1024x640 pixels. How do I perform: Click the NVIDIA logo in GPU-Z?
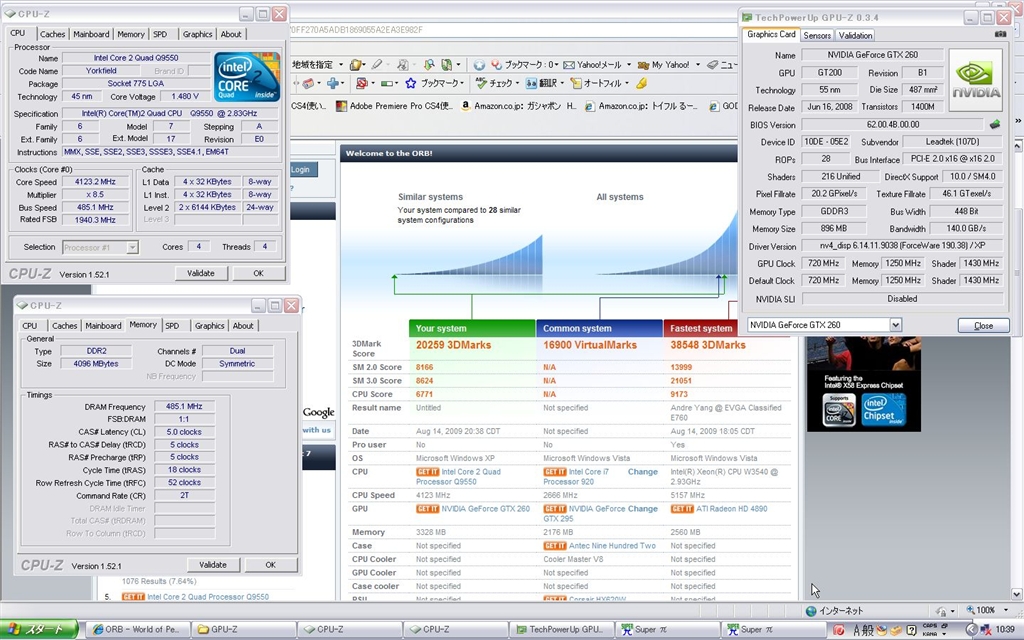pos(976,80)
